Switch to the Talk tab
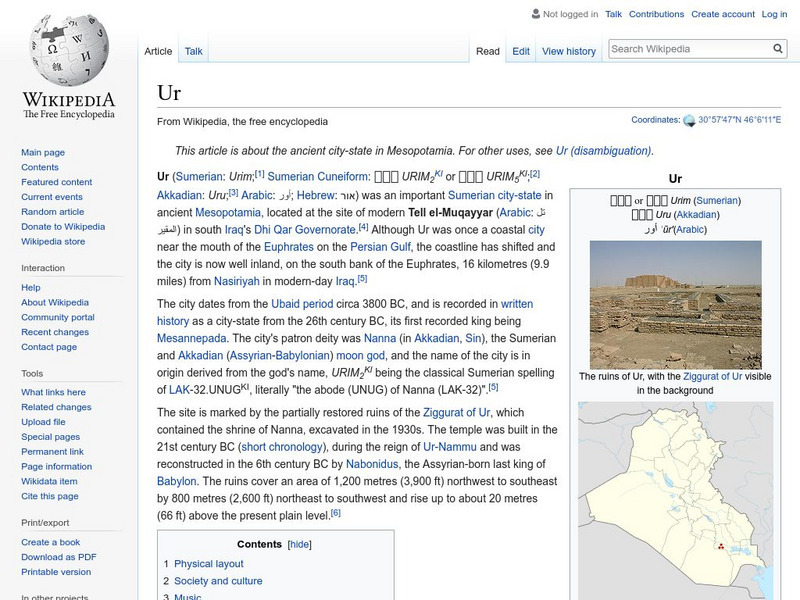800x600 pixels. point(192,50)
